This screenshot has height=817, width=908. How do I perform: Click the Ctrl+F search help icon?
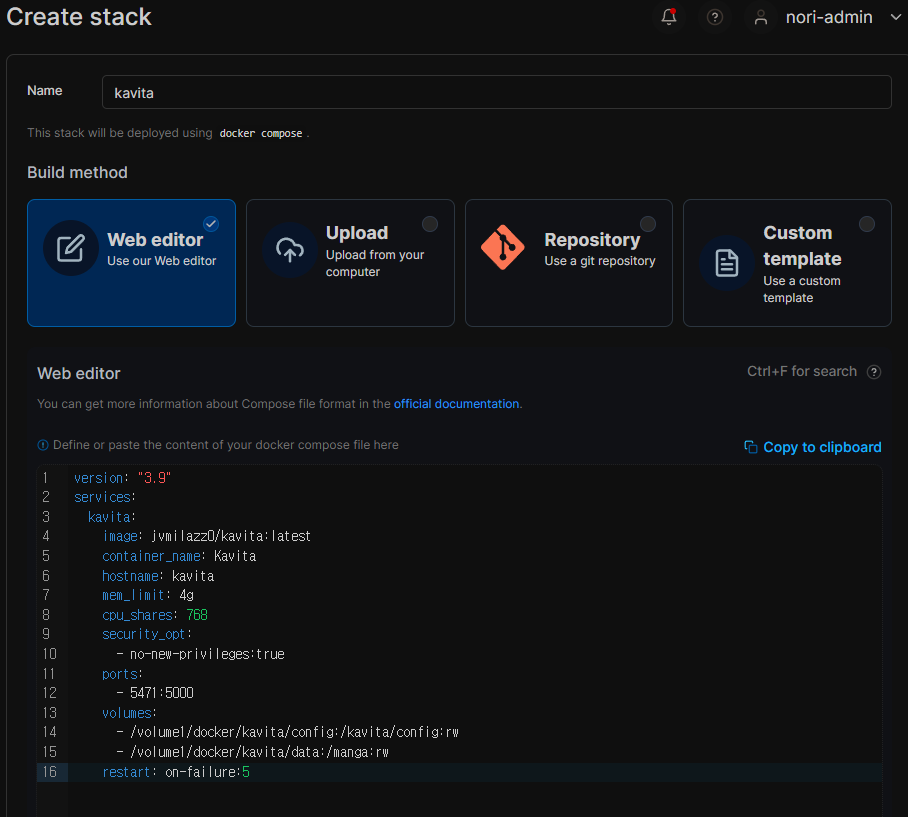click(874, 372)
